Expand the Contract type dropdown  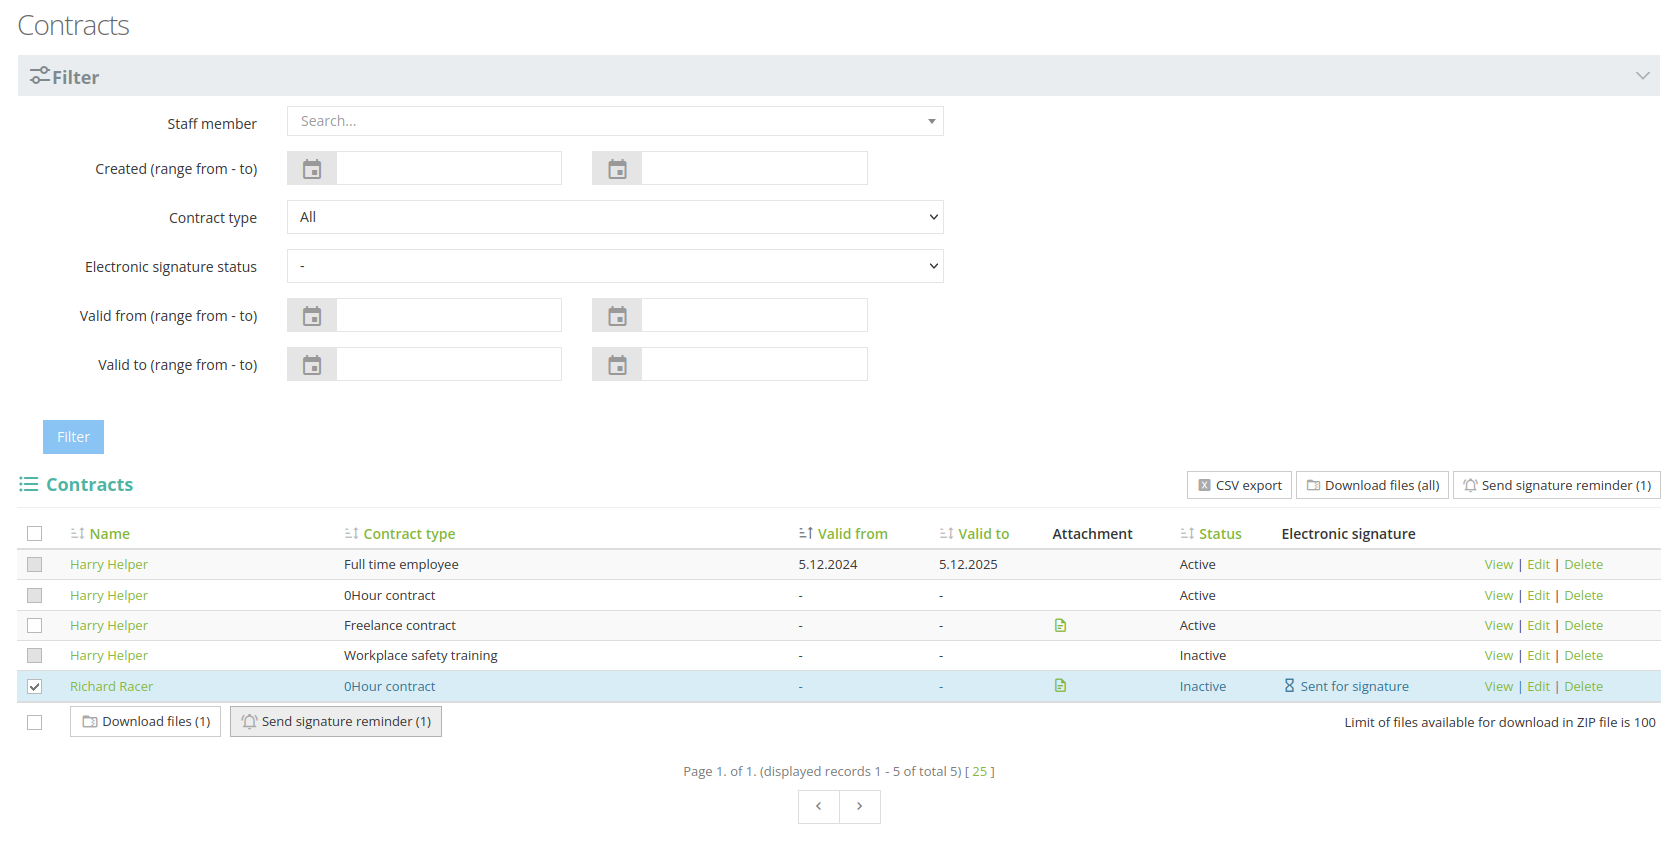(x=615, y=217)
